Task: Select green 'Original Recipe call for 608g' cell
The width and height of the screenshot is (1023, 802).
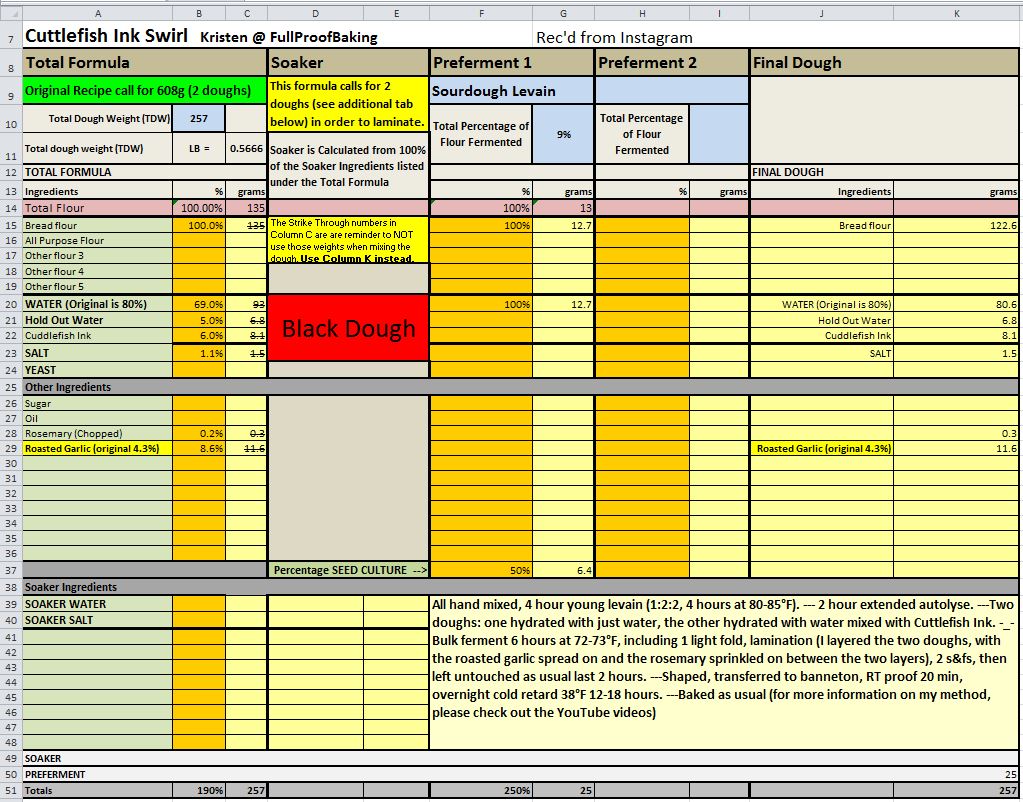Action: (x=145, y=91)
